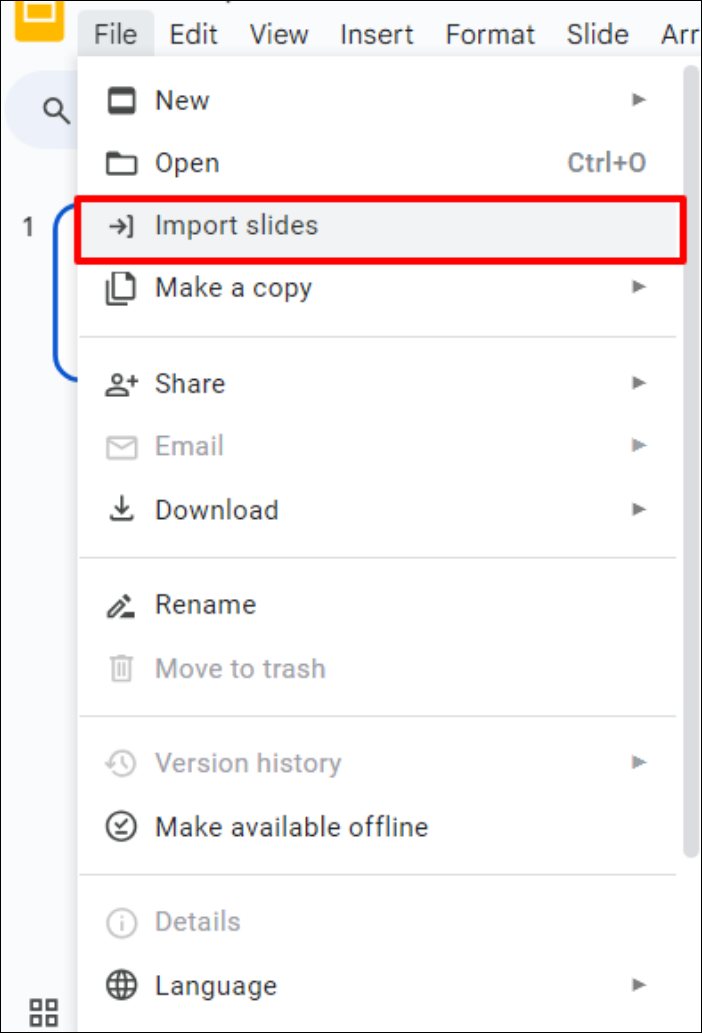Image resolution: width=702 pixels, height=1033 pixels.
Task: Toggle Make available offline
Action: point(290,827)
